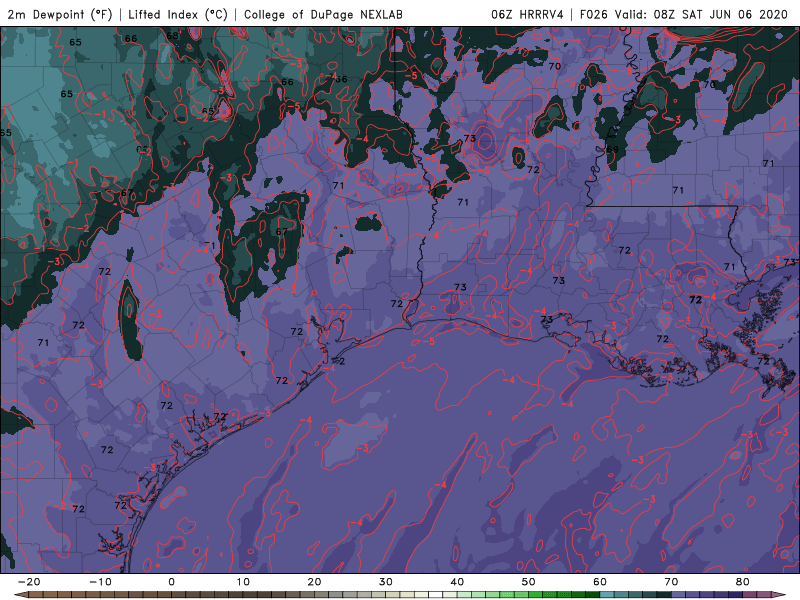Click the 0 label on the color scale
Image resolution: width=800 pixels, height=600 pixels.
(x=171, y=582)
